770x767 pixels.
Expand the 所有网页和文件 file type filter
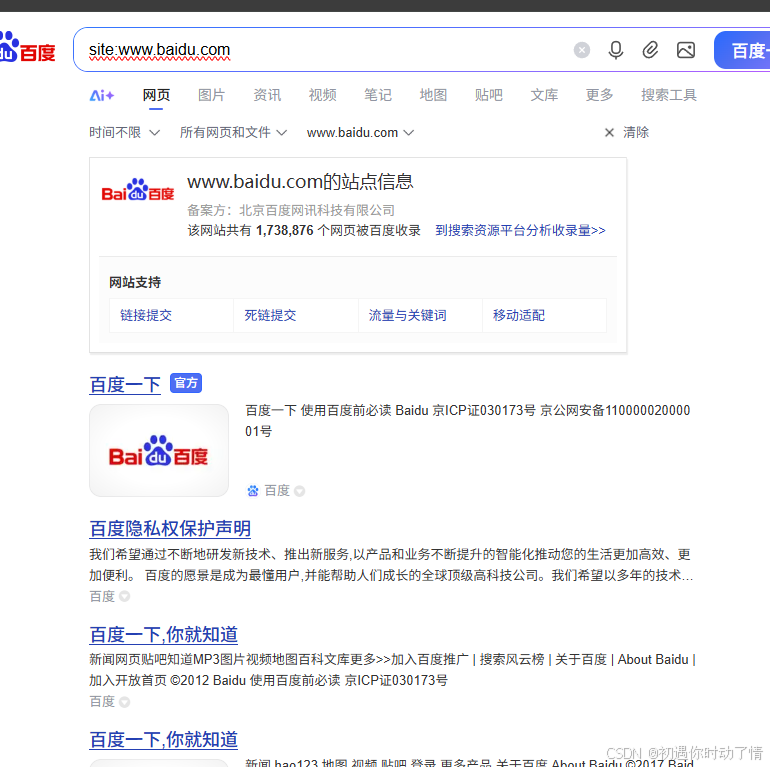pos(233,133)
